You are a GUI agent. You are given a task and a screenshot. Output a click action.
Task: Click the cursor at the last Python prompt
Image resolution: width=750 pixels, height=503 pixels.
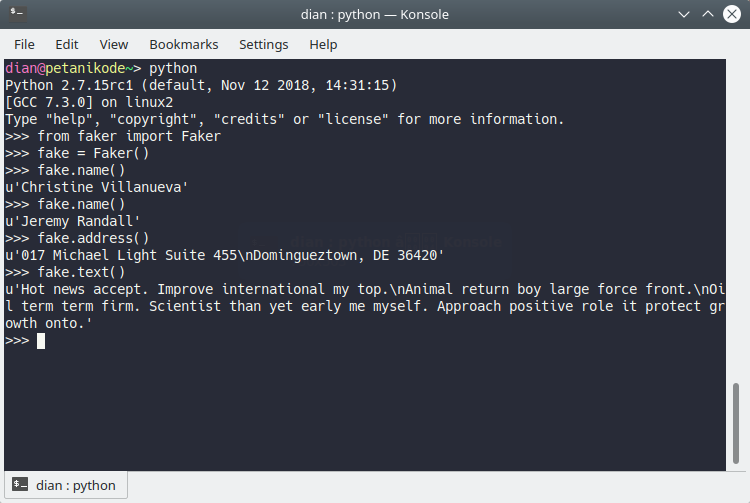(x=41, y=340)
